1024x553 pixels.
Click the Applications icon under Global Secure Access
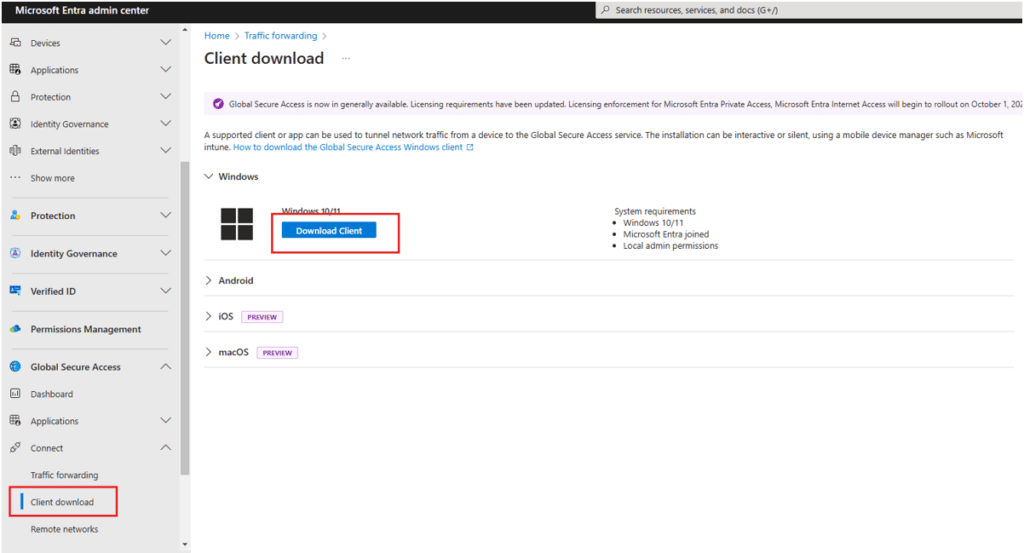click(x=15, y=420)
